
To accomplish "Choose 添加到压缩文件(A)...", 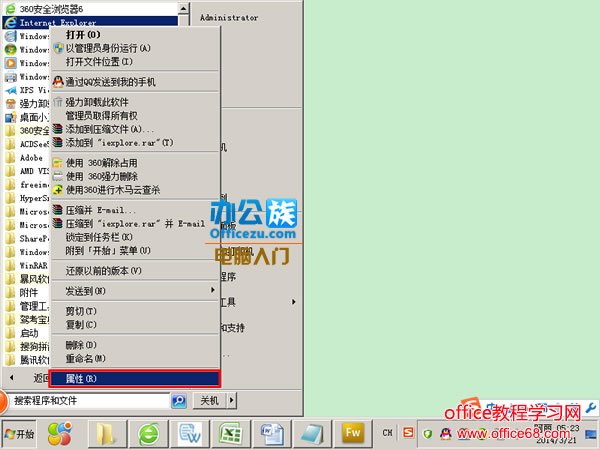I will [135, 129].
